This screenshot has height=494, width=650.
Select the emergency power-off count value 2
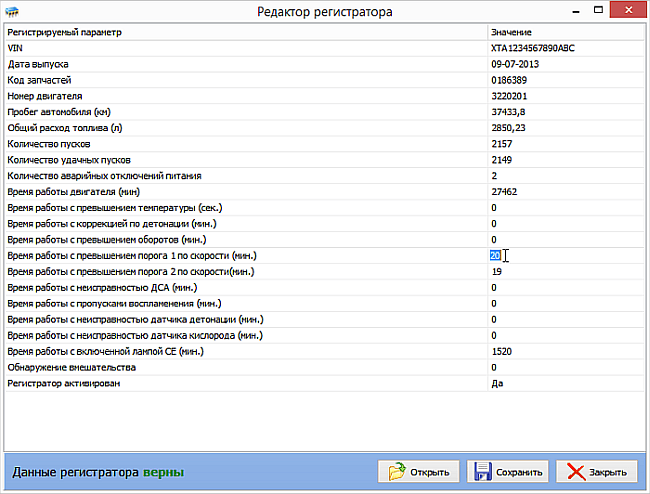[494, 176]
